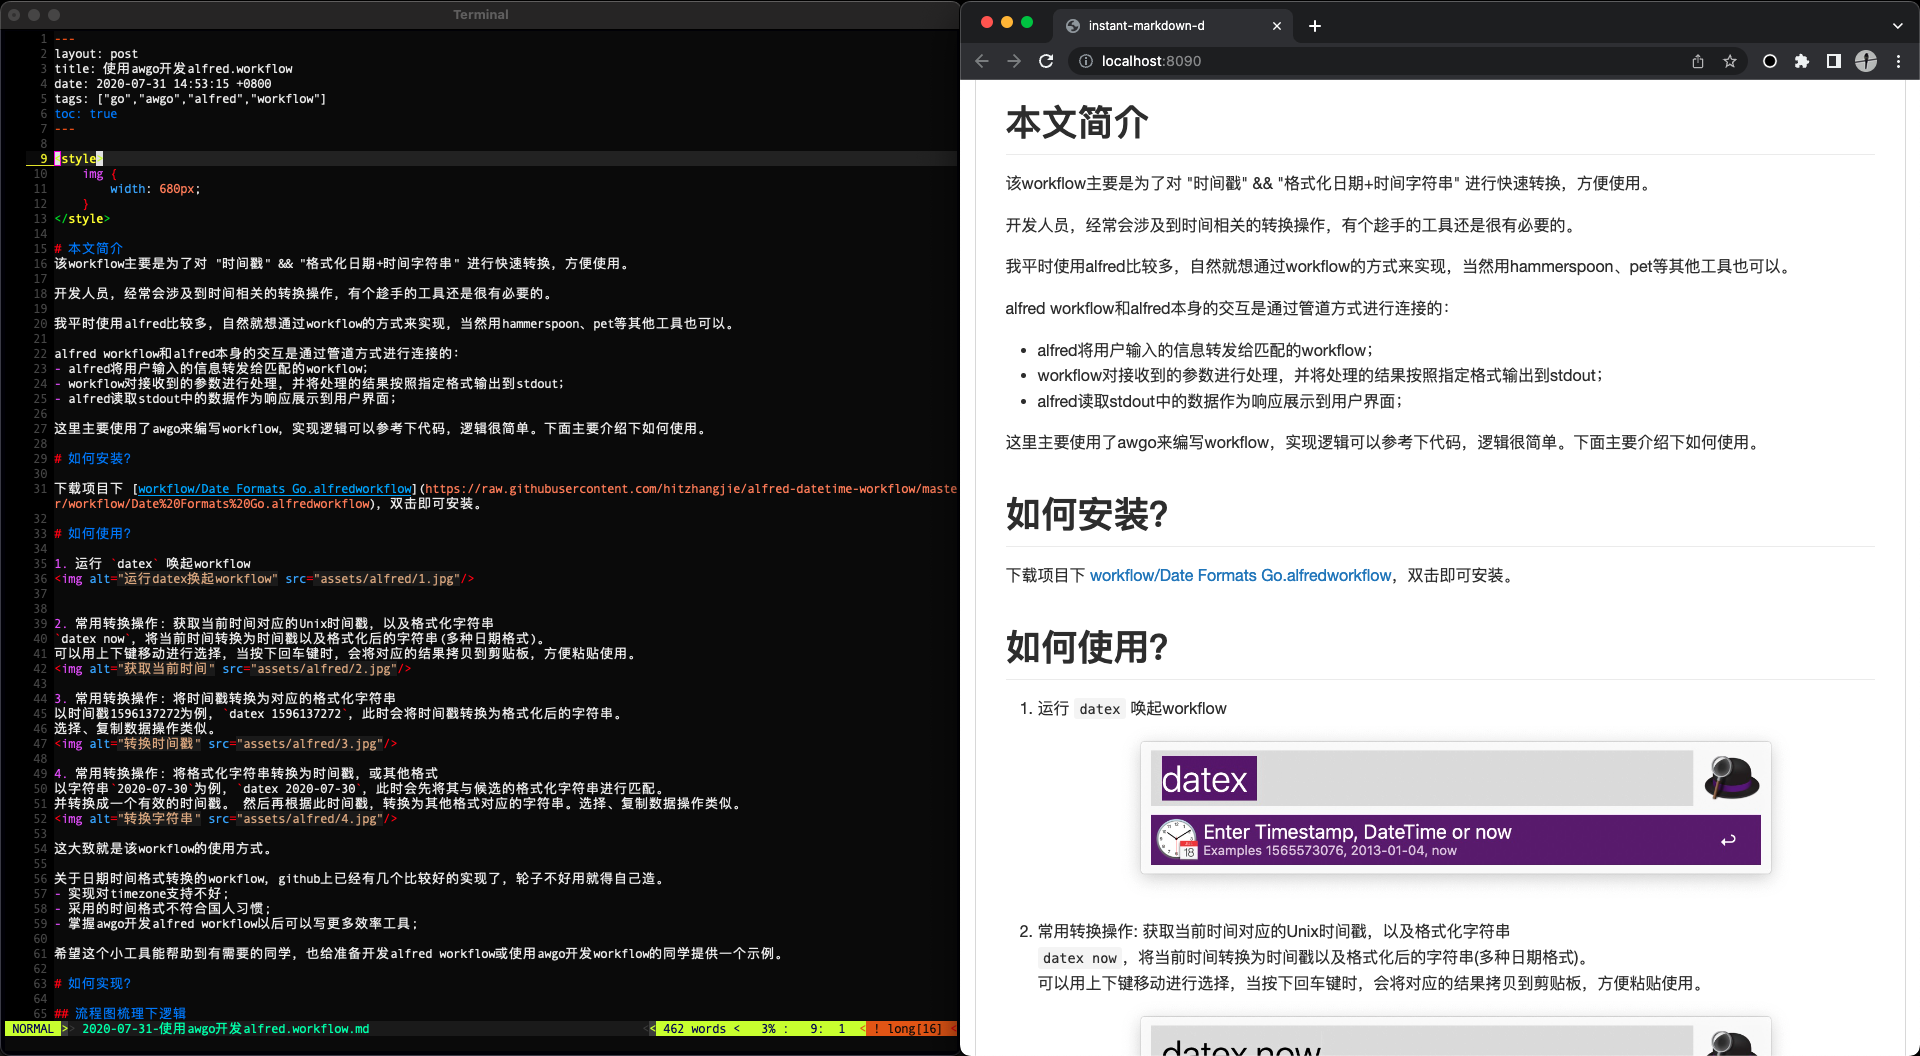Toggle the browser side panel
Image resolution: width=1920 pixels, height=1056 pixels.
[1834, 61]
